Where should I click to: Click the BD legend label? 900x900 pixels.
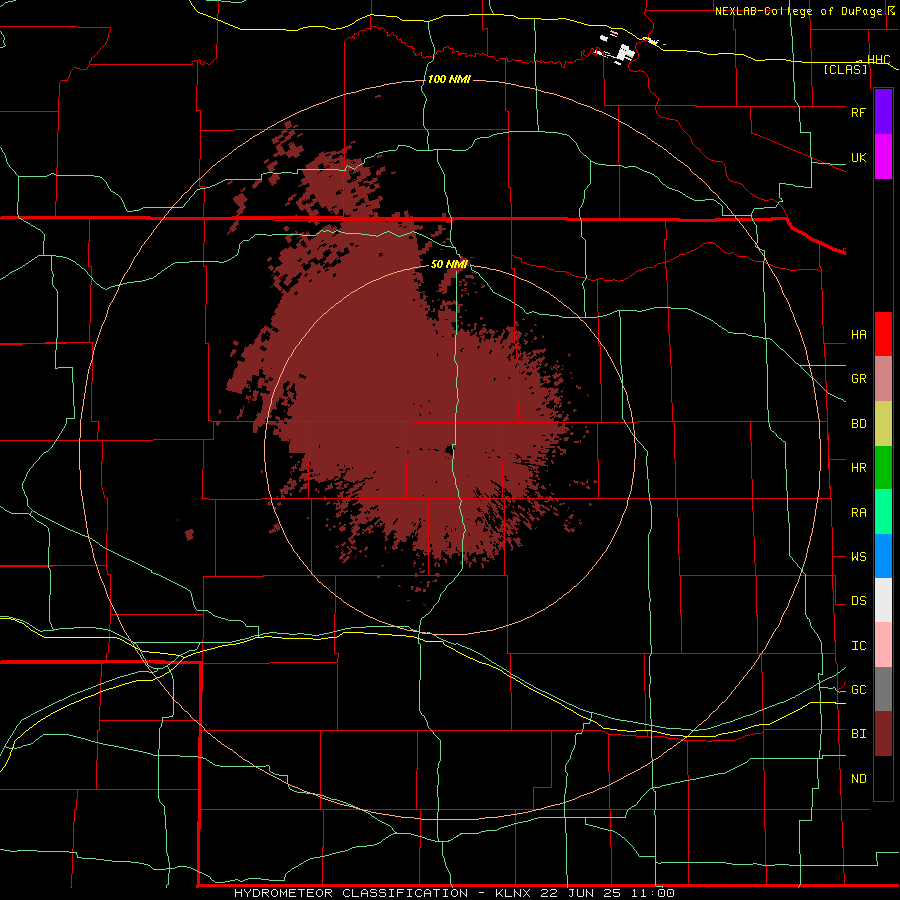pyautogui.click(x=858, y=424)
